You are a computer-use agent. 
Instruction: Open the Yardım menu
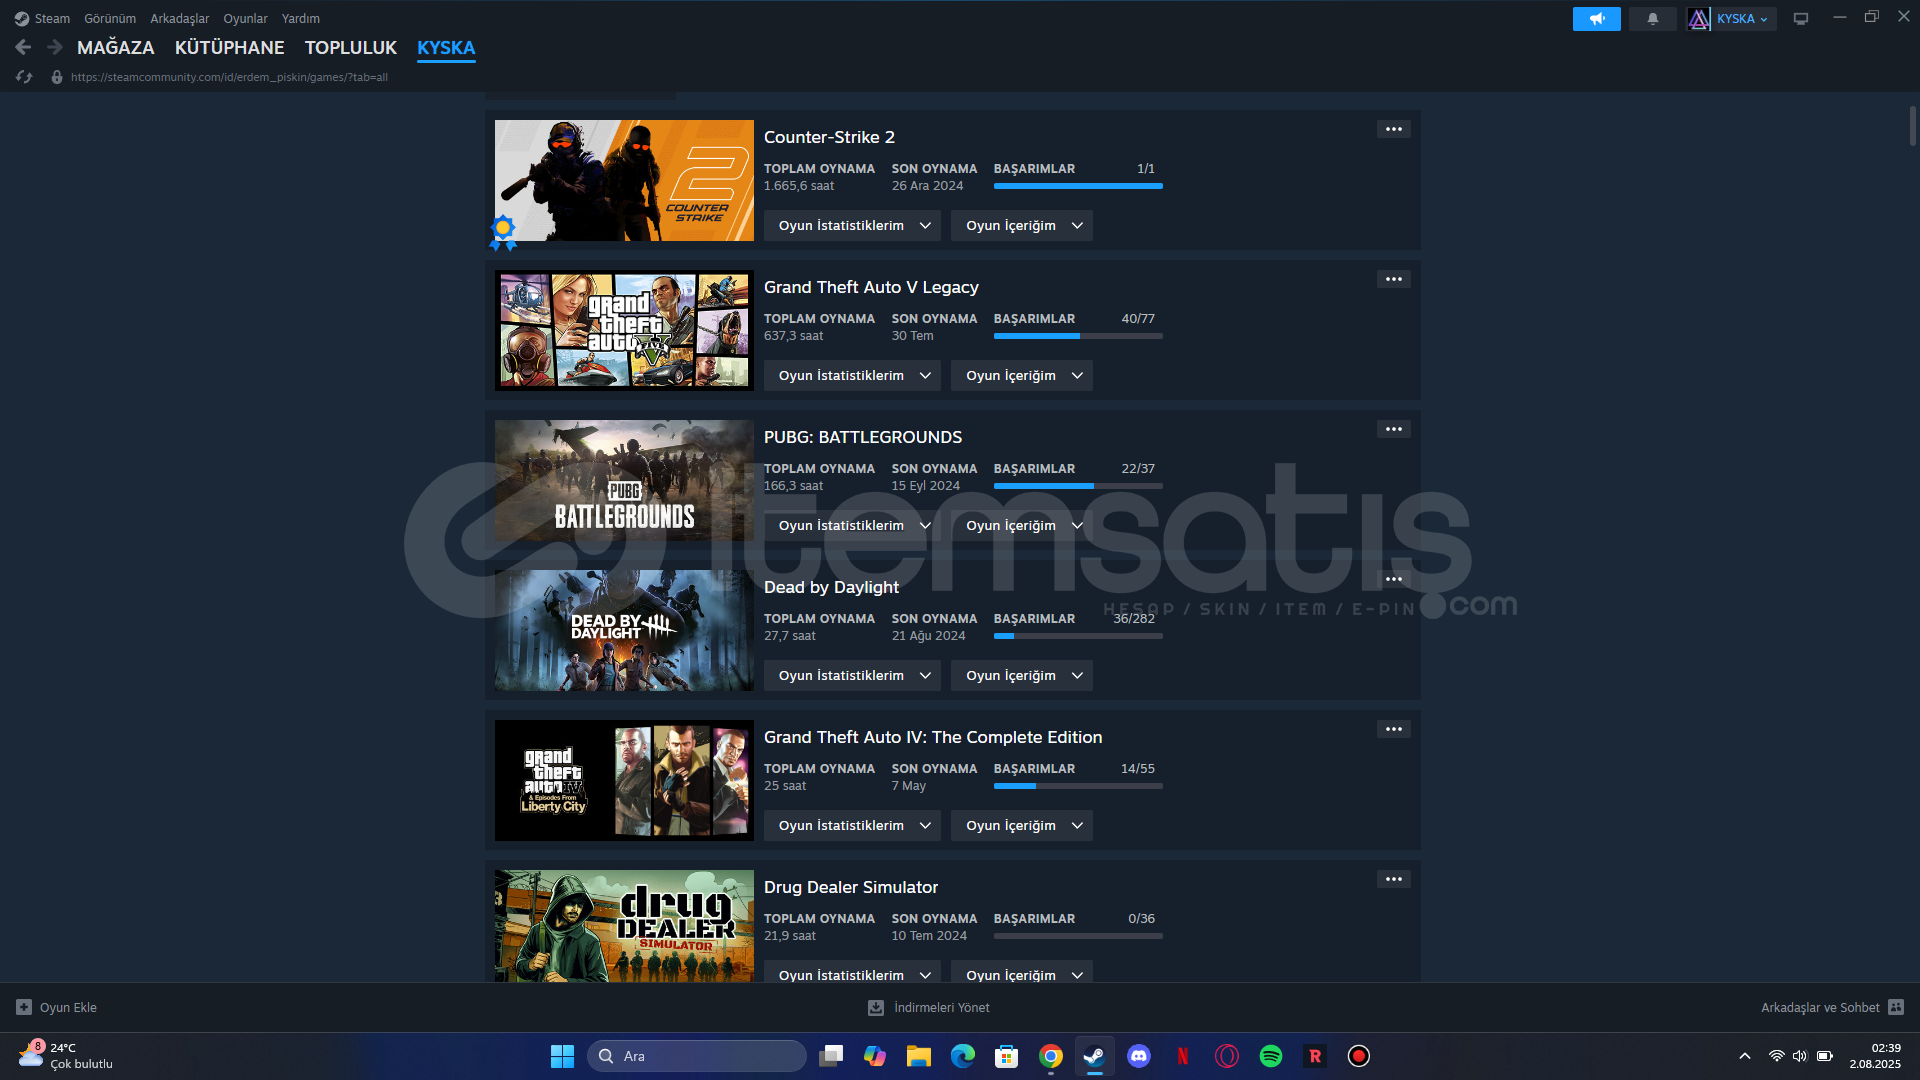pos(301,18)
